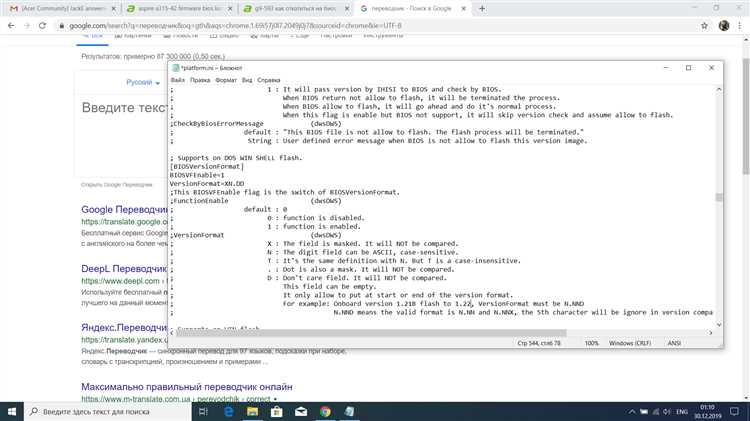Open Windows Start menu

click(12, 411)
